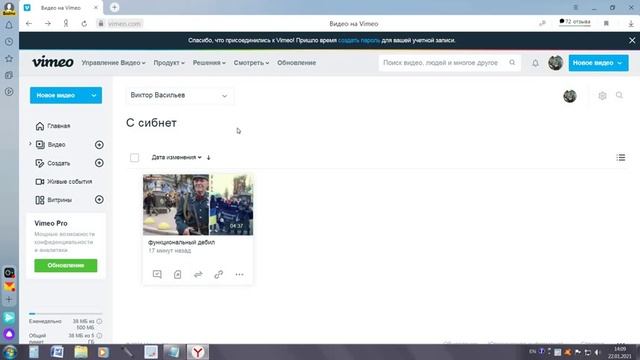
Task: Open browser downloads icon
Action: click(x=631, y=24)
